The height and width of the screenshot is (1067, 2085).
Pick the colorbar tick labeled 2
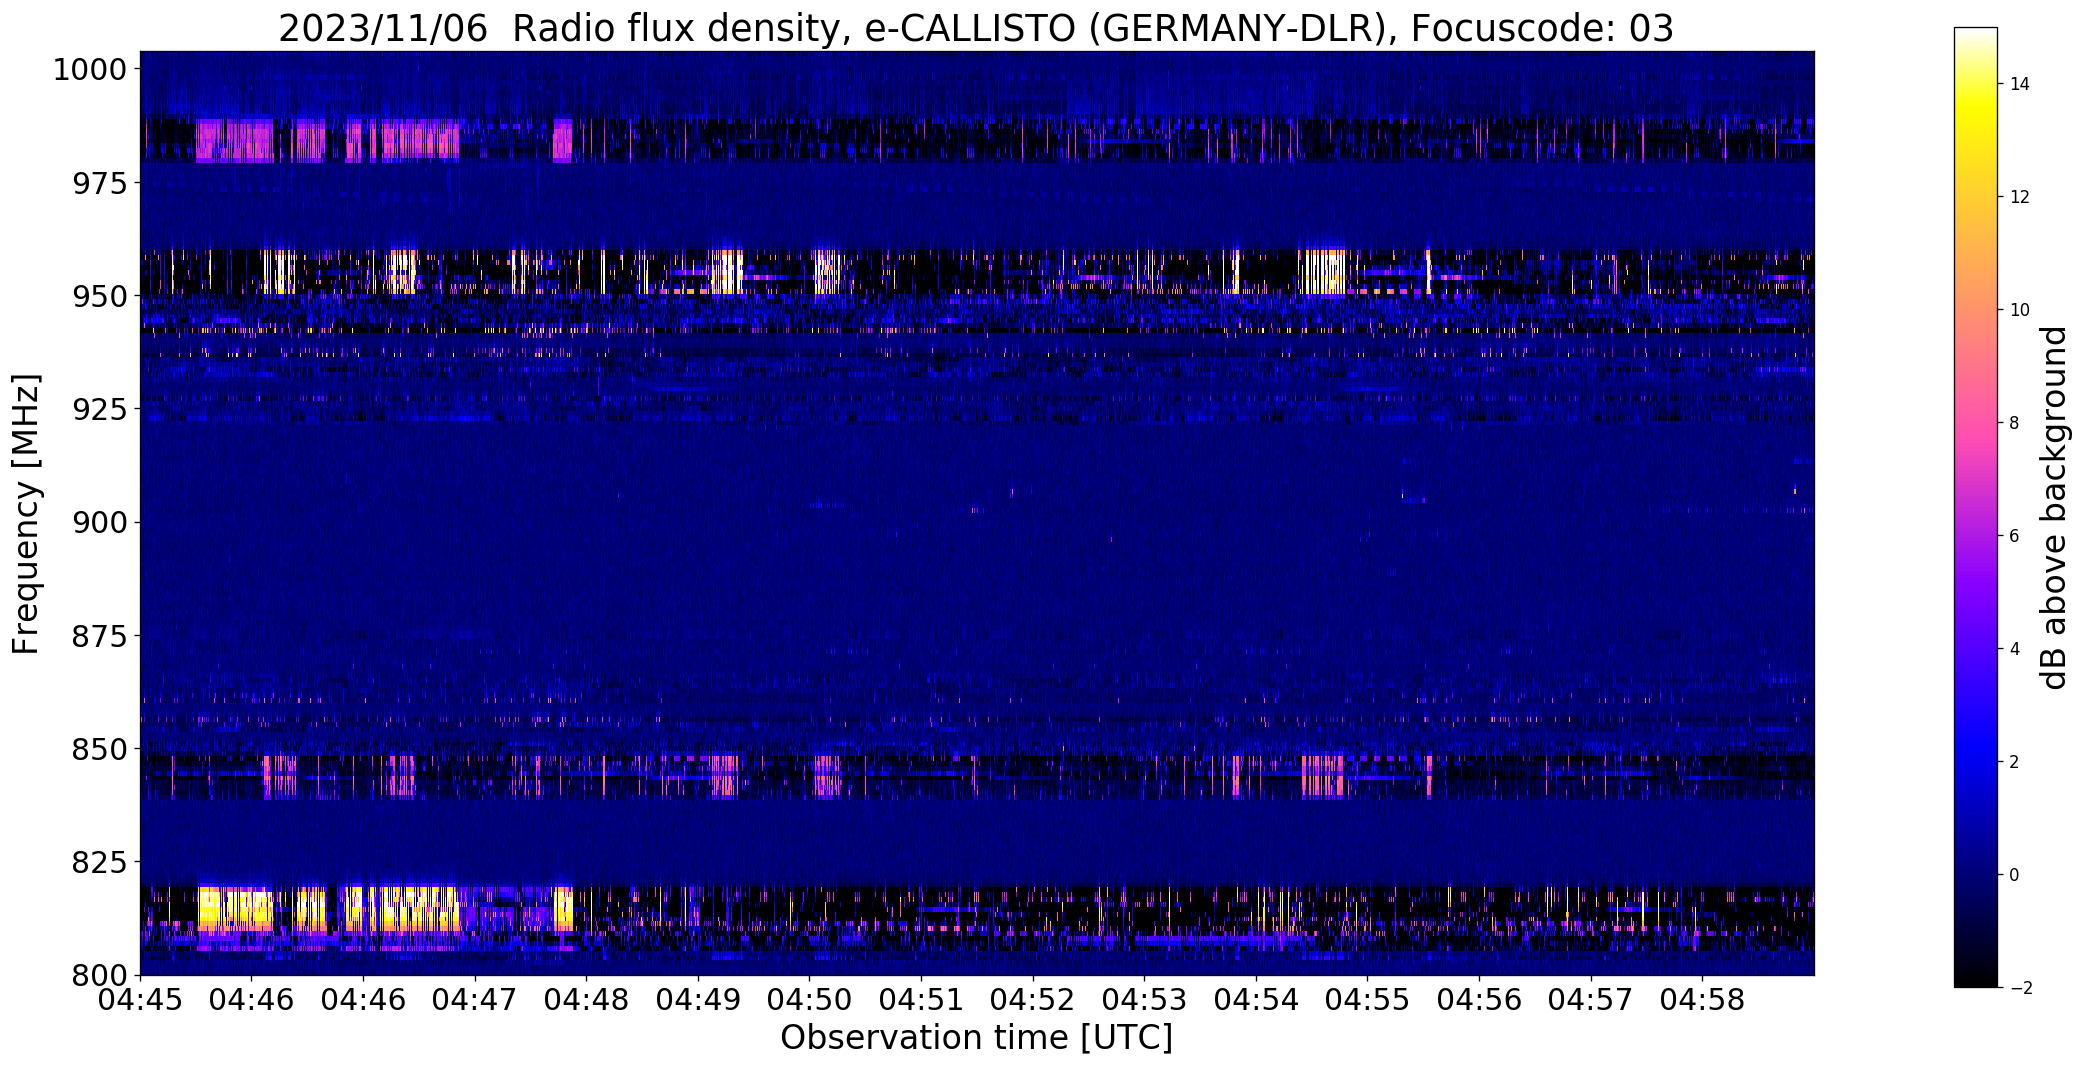point(2014,762)
